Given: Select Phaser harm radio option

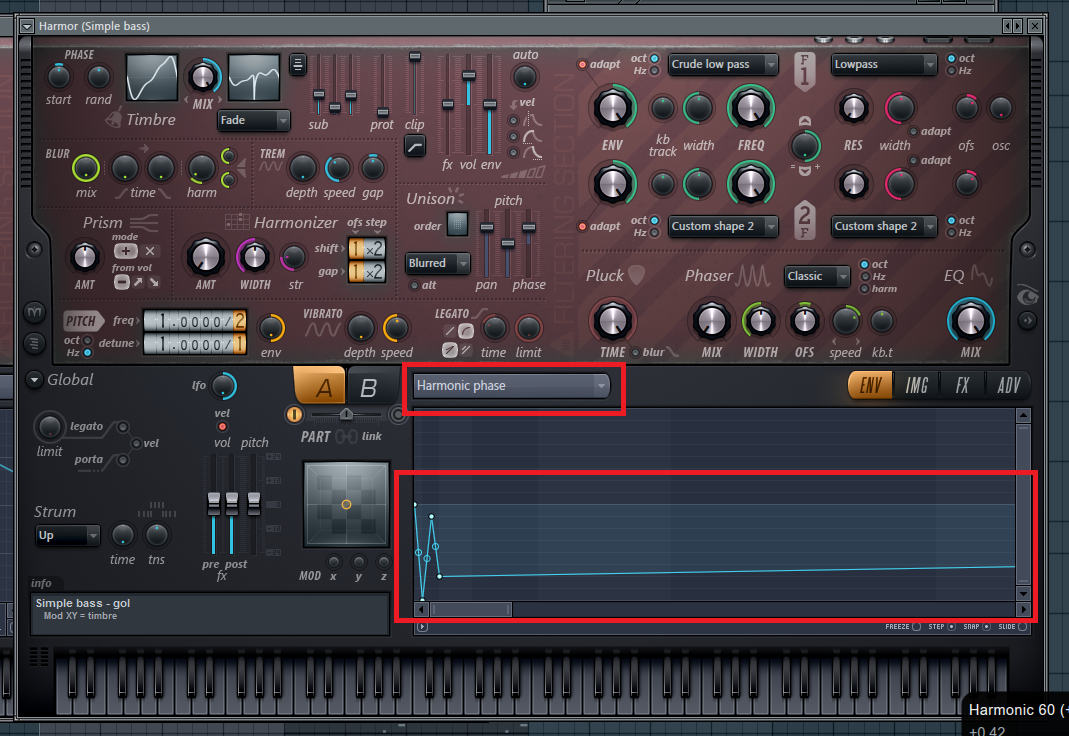Looking at the screenshot, I should point(864,289).
